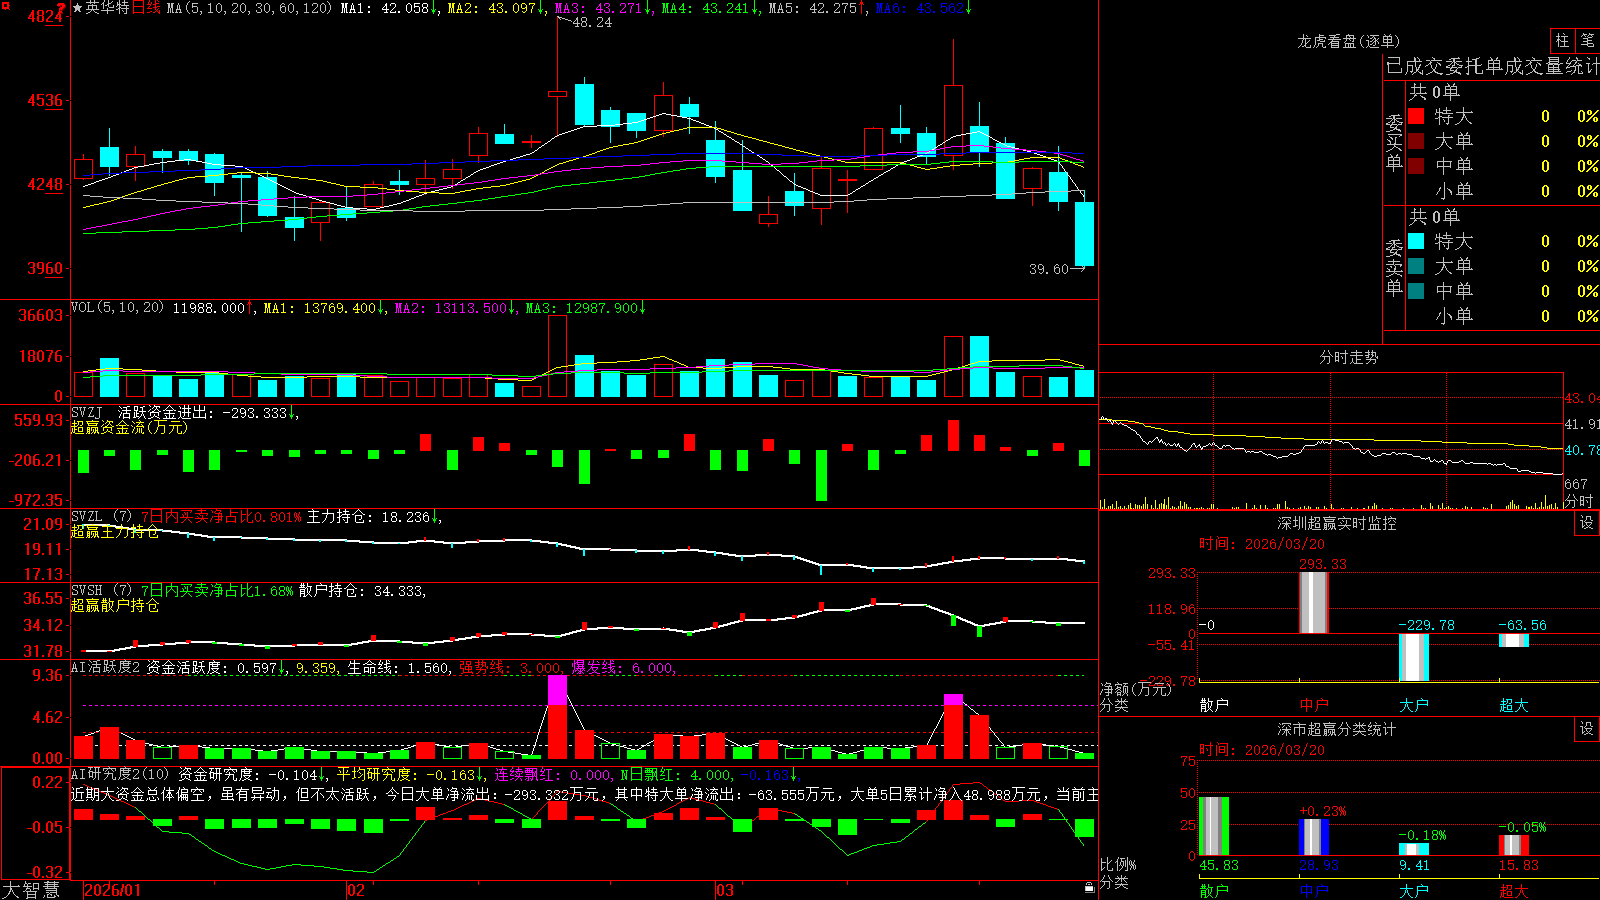Click the cyan 大户 ratio bar 9.41
The image size is (1600, 900).
(1414, 850)
